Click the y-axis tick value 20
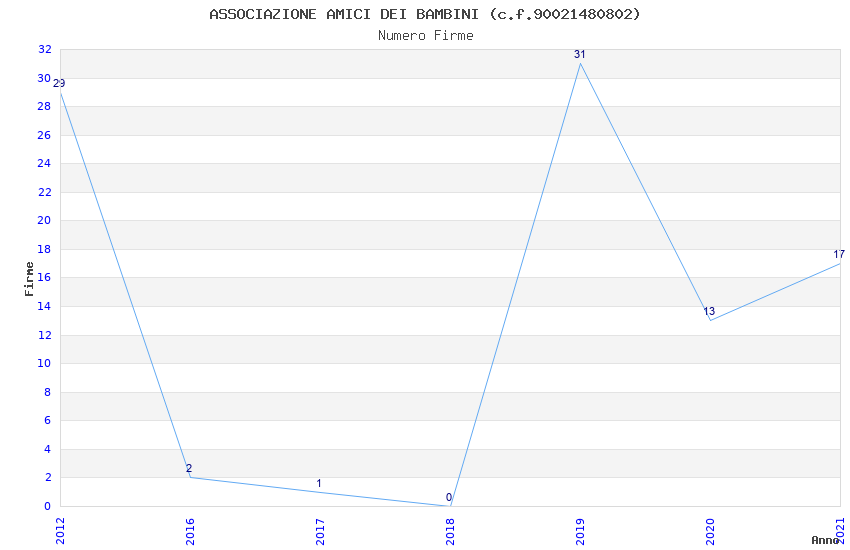The height and width of the screenshot is (550, 850). click(44, 220)
